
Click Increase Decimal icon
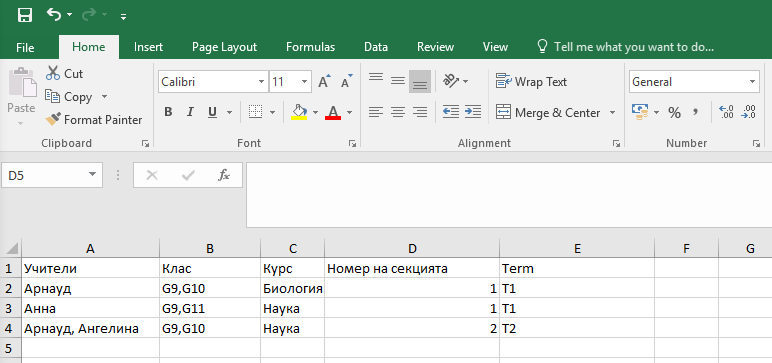(x=726, y=112)
